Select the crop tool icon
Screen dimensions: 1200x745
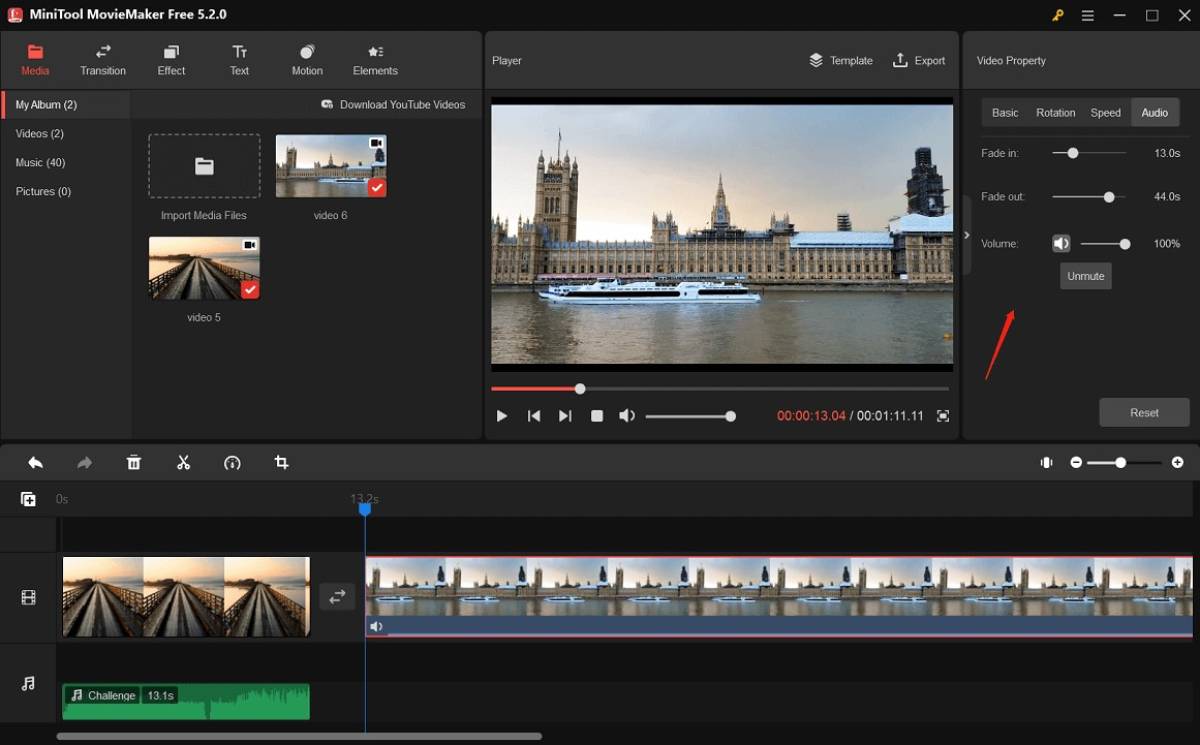(x=282, y=463)
